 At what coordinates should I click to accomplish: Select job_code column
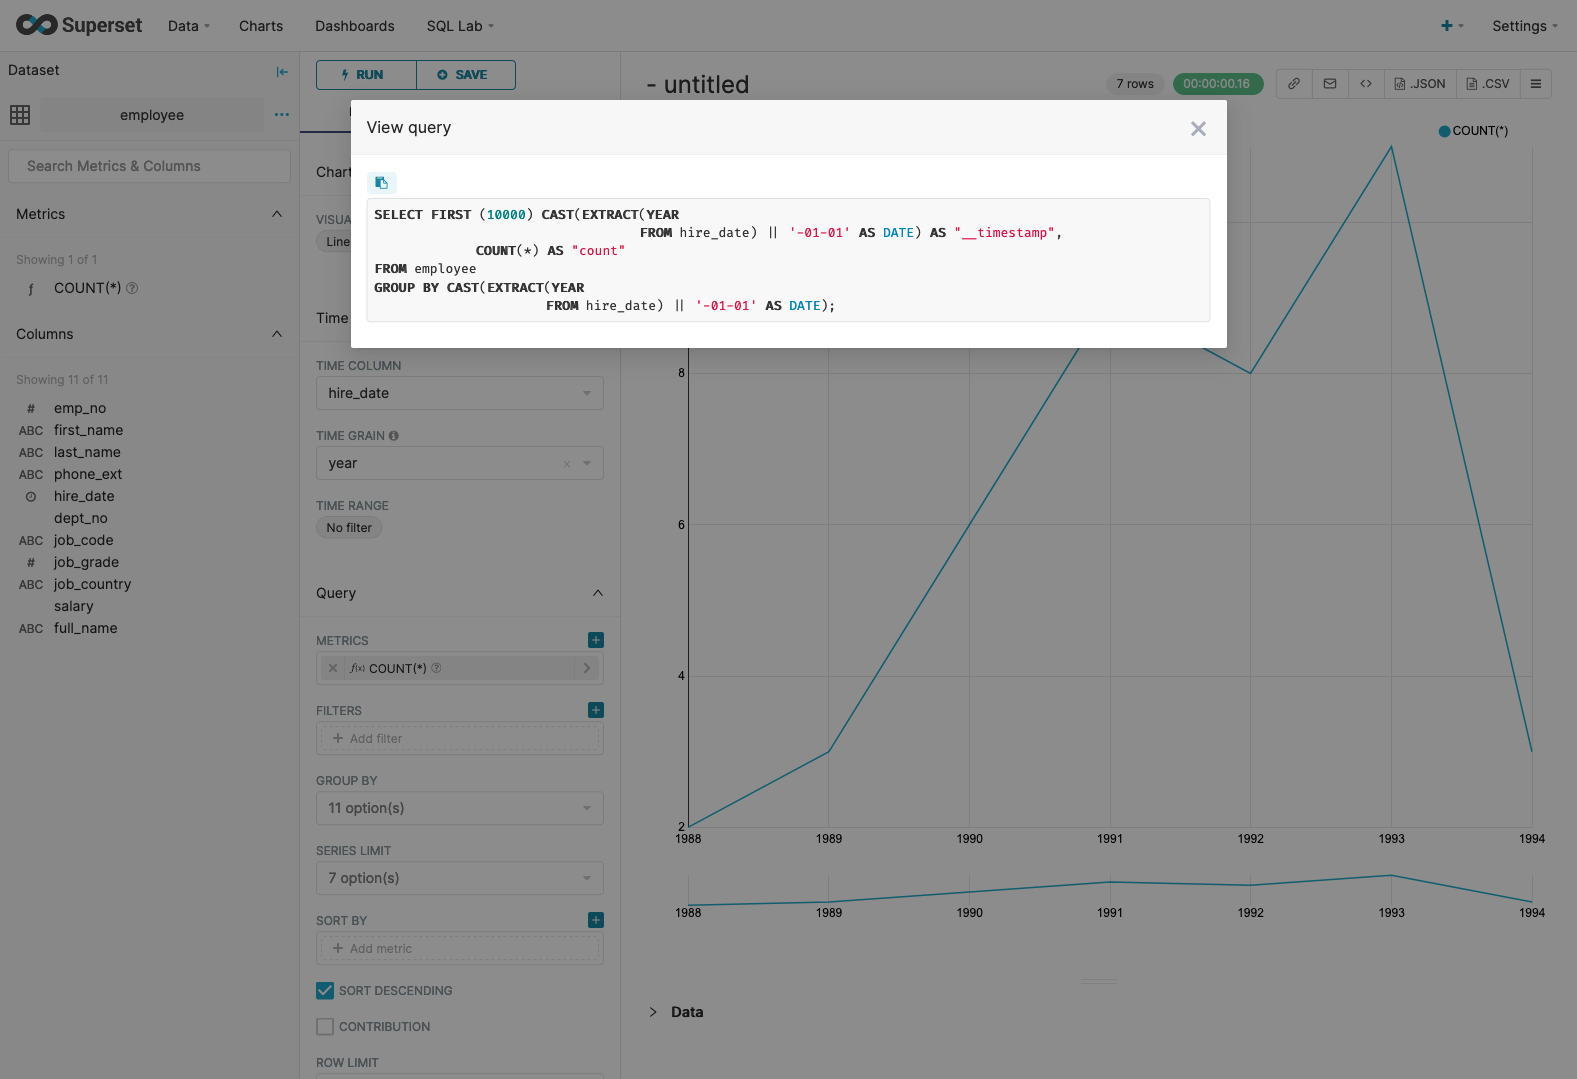click(x=84, y=540)
